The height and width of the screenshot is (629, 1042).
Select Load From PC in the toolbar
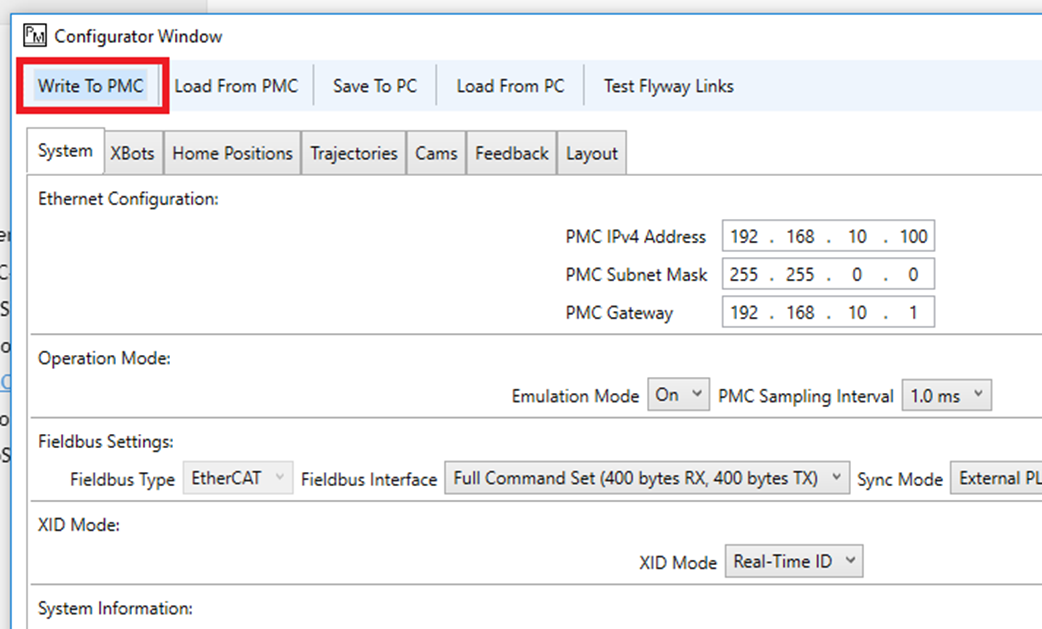point(510,86)
